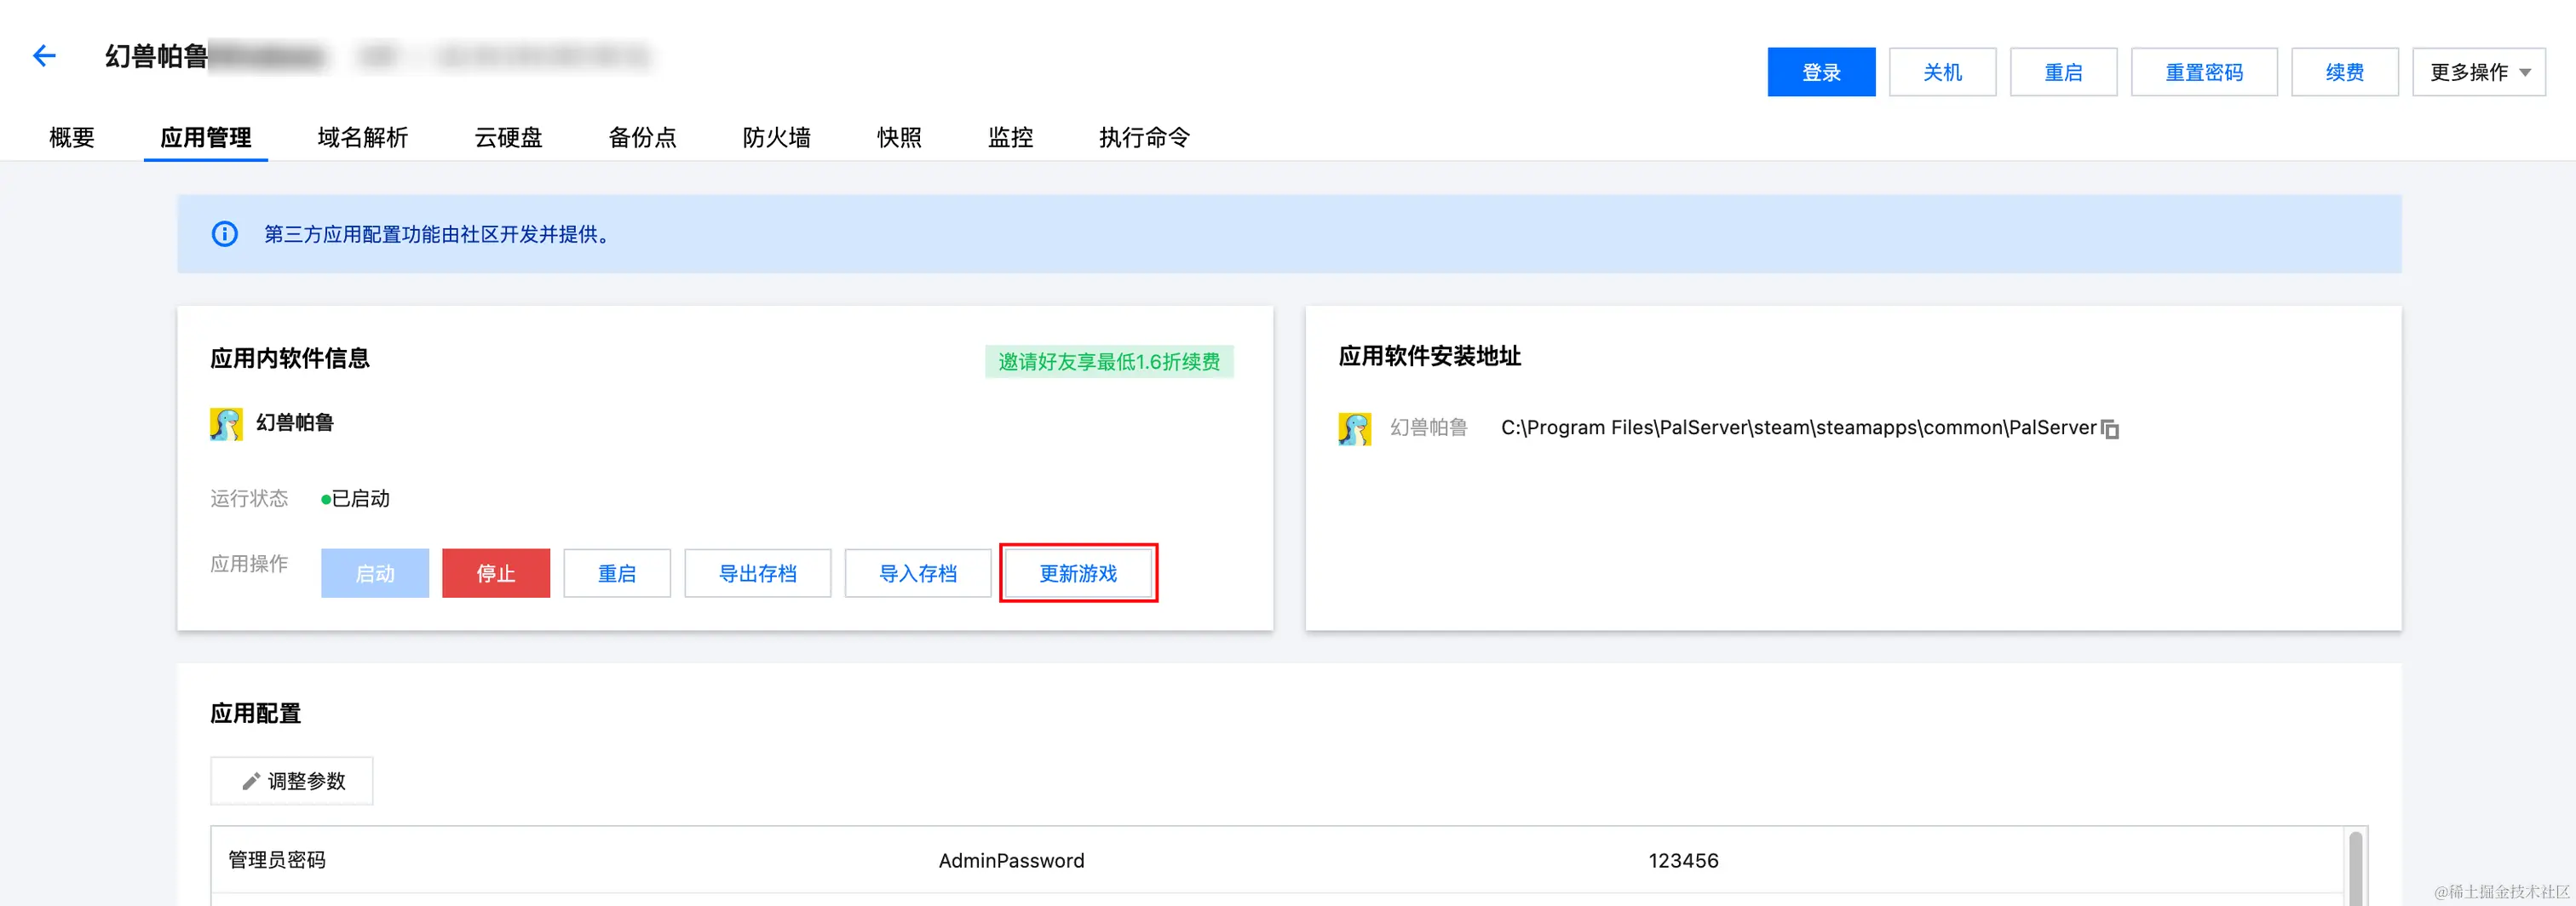Screen dimensions: 2576x906
Task: Click the top 重启 server button
Action: click(x=2063, y=72)
